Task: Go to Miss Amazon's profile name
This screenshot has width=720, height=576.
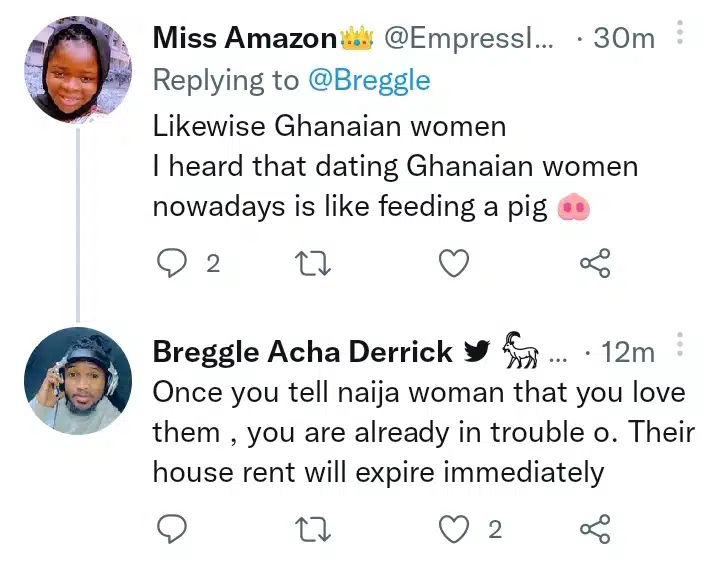Action: click(x=245, y=39)
